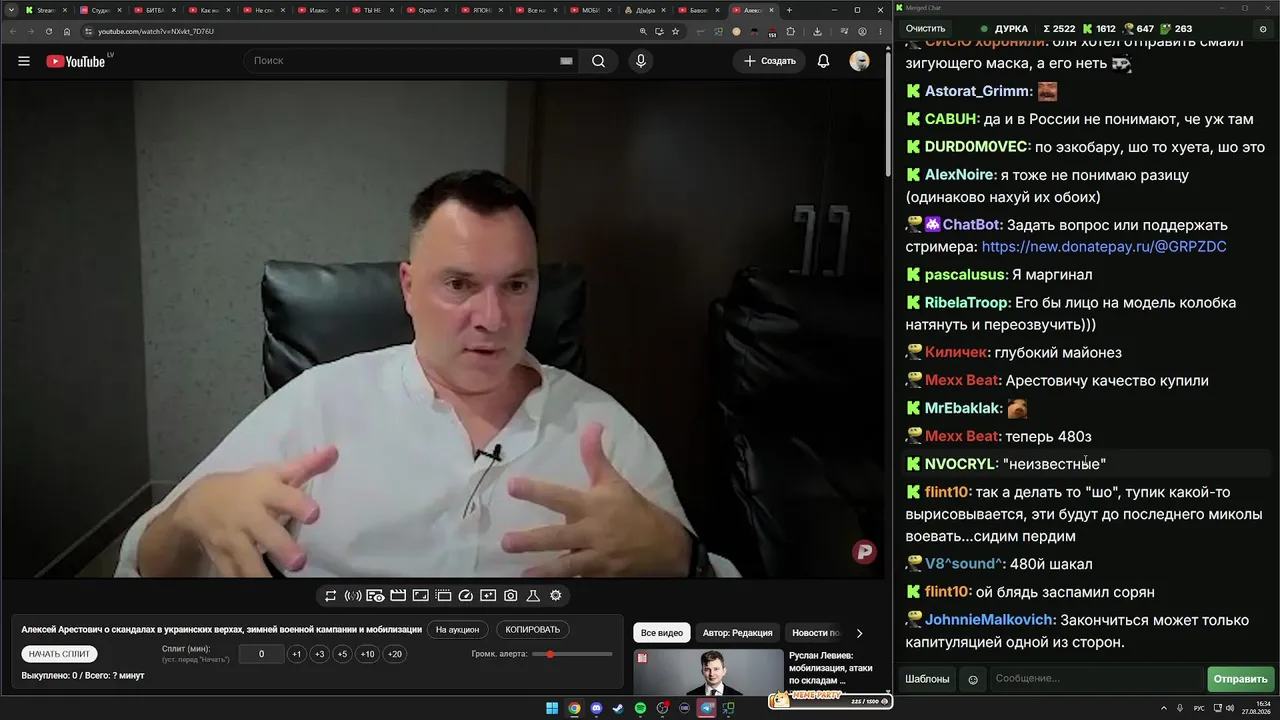
Task: Select the Автор: Редакция filter chip
Action: (x=737, y=633)
